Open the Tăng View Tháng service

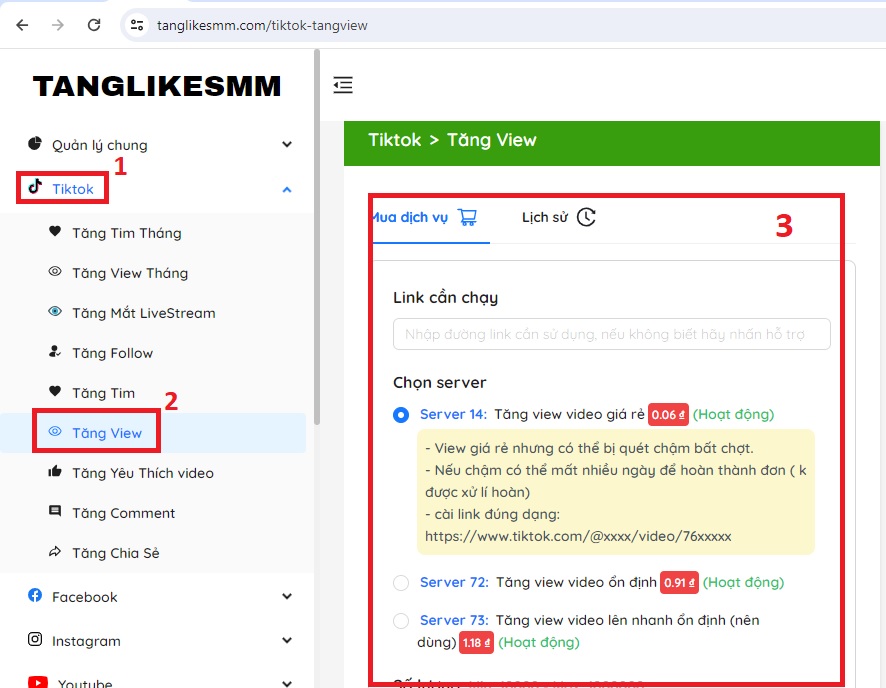point(130,273)
